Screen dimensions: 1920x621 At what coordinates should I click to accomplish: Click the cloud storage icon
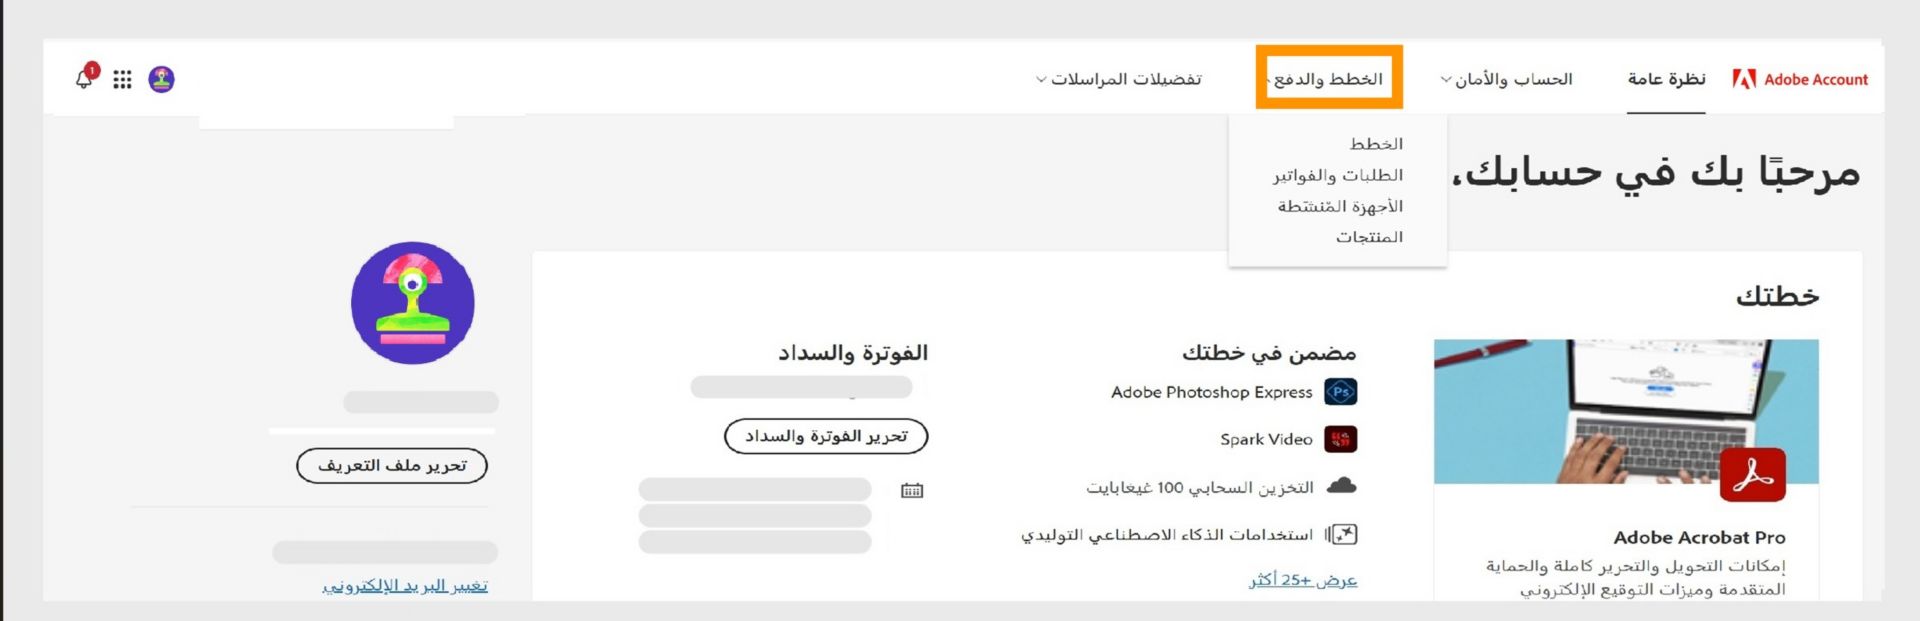(1340, 486)
